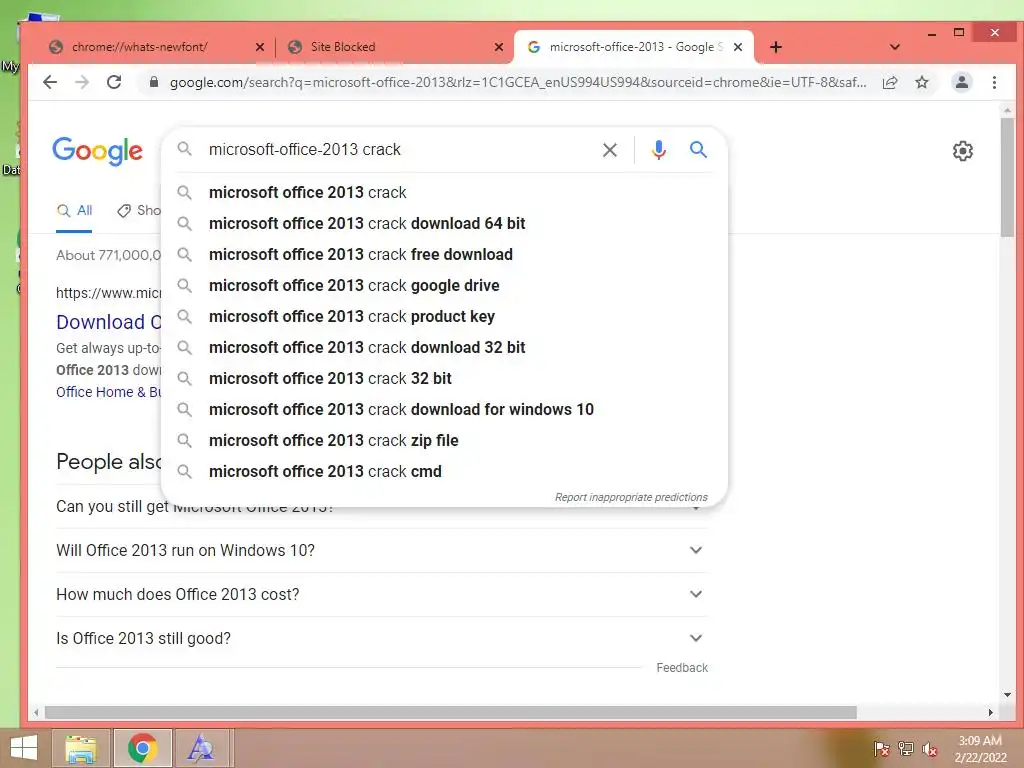1024x768 pixels.
Task: Open Google quick settings gear
Action: tap(963, 151)
